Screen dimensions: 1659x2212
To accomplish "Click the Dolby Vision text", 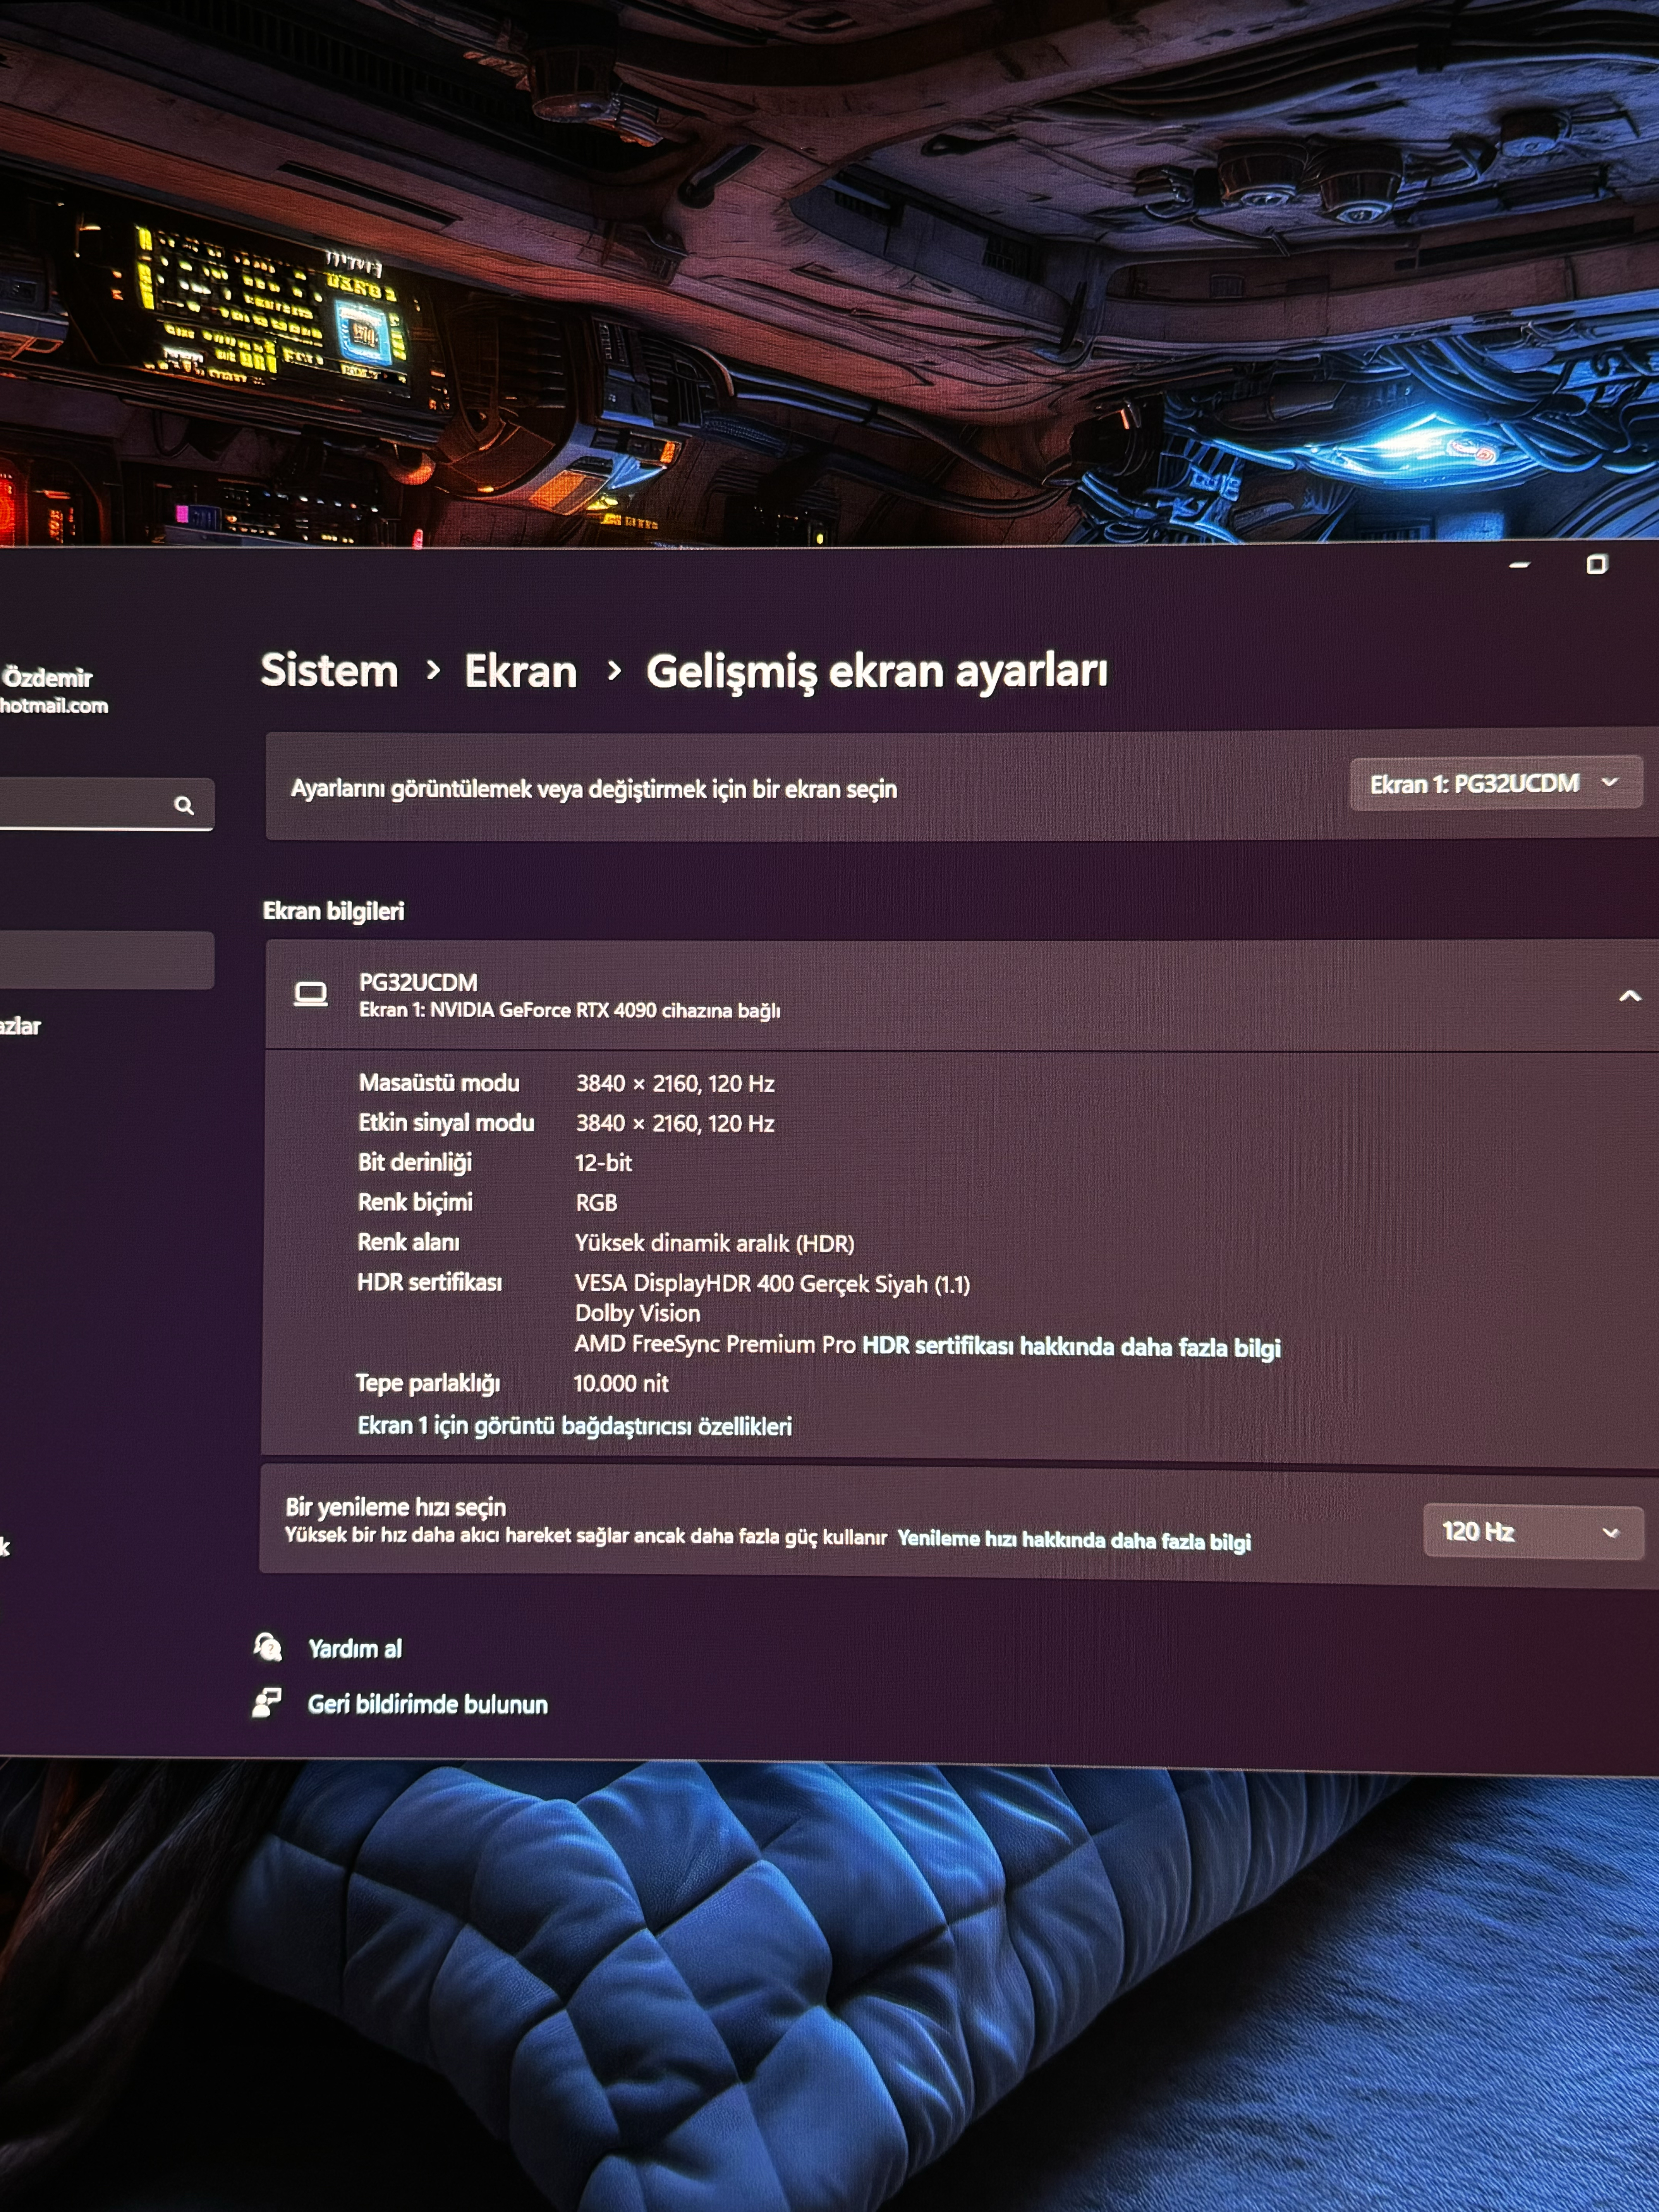I will point(637,1313).
